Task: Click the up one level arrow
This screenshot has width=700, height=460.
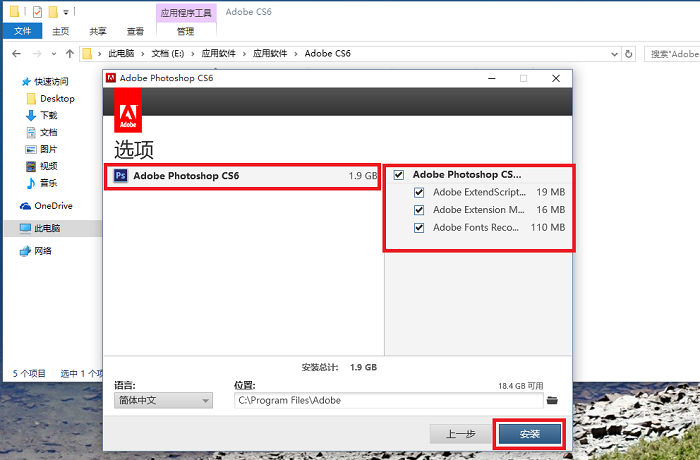Action: click(70, 54)
